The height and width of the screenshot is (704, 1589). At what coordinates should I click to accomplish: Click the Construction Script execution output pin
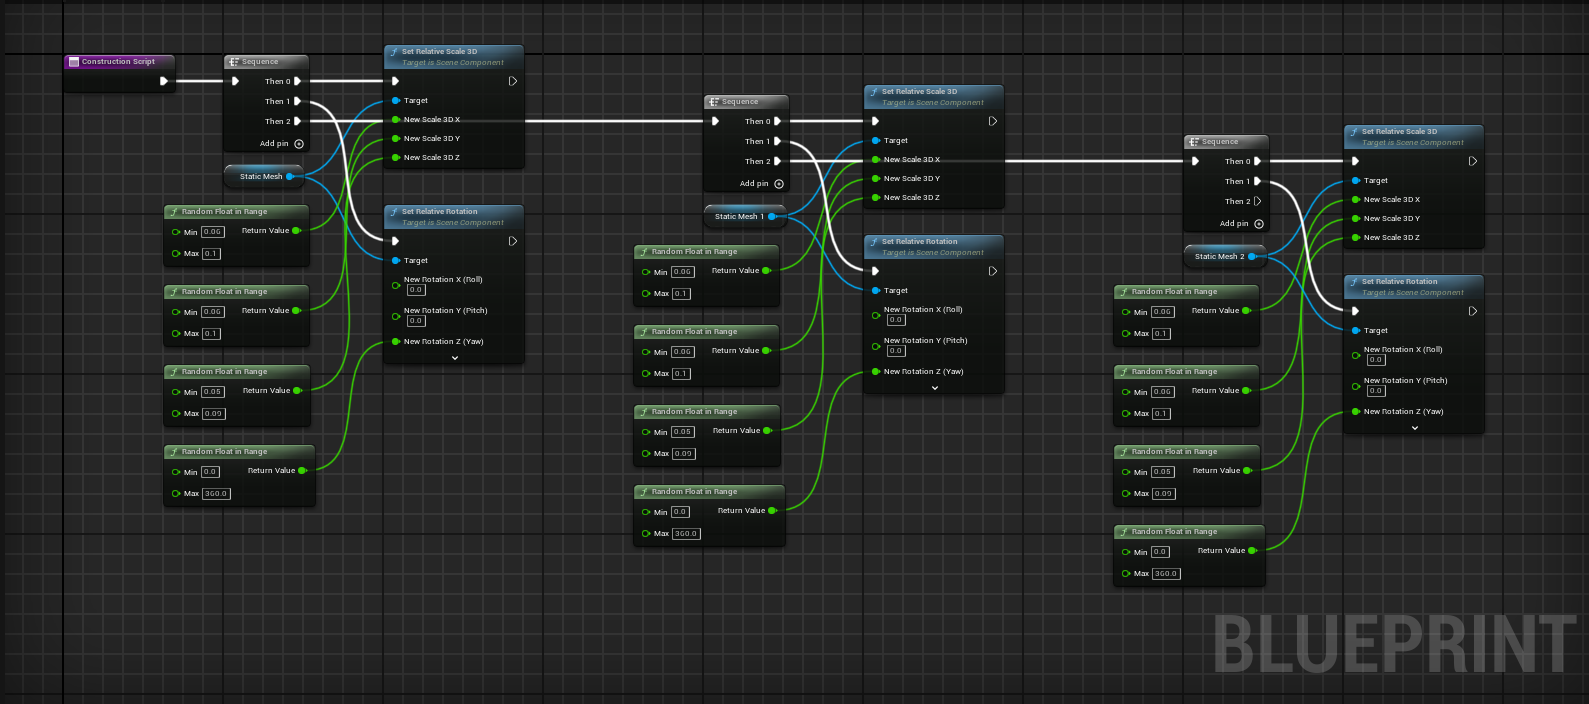click(164, 81)
